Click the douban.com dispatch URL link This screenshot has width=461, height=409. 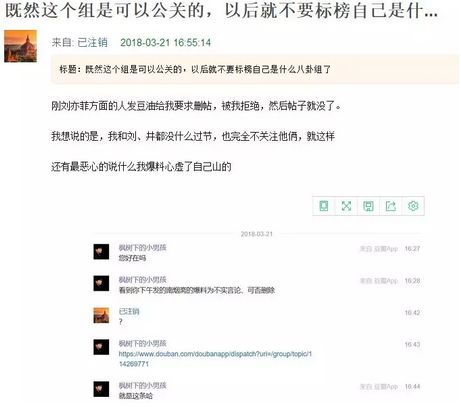click(215, 359)
